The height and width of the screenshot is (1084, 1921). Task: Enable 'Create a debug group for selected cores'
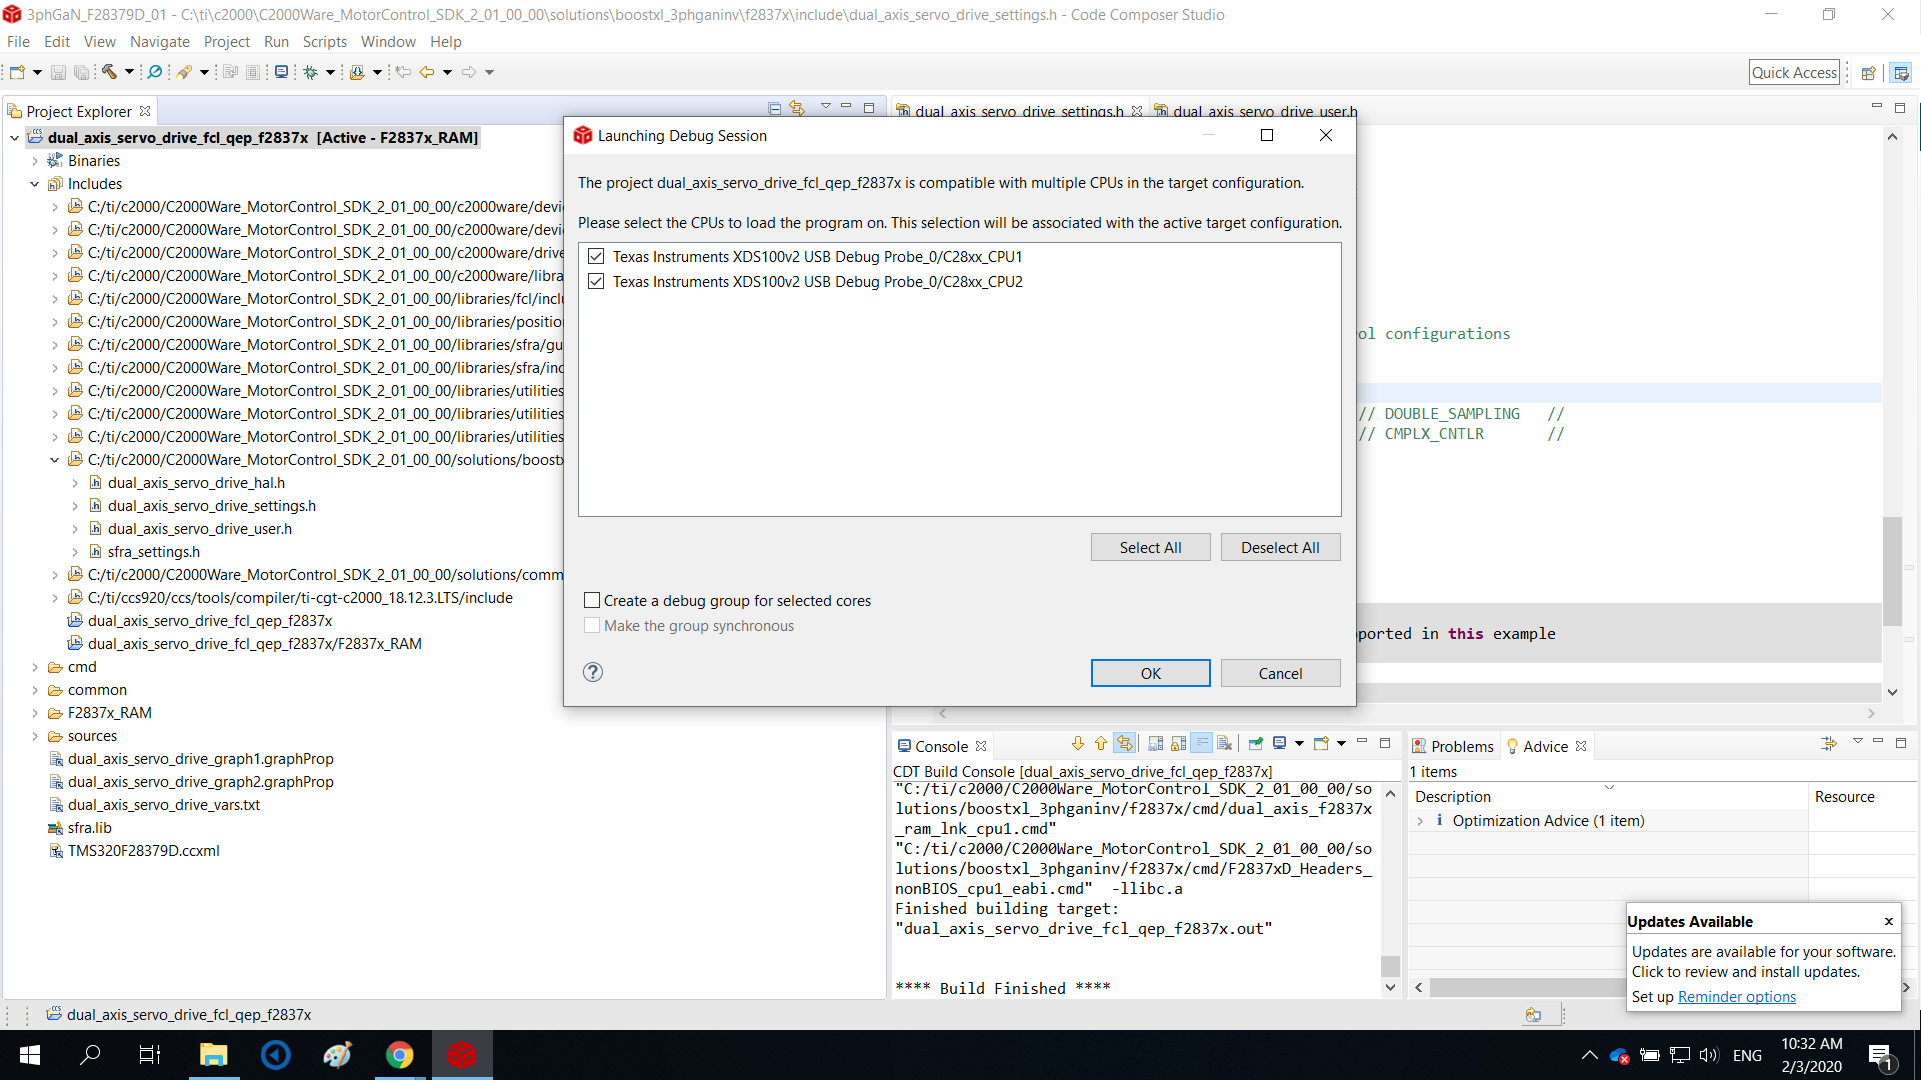pyautogui.click(x=592, y=600)
